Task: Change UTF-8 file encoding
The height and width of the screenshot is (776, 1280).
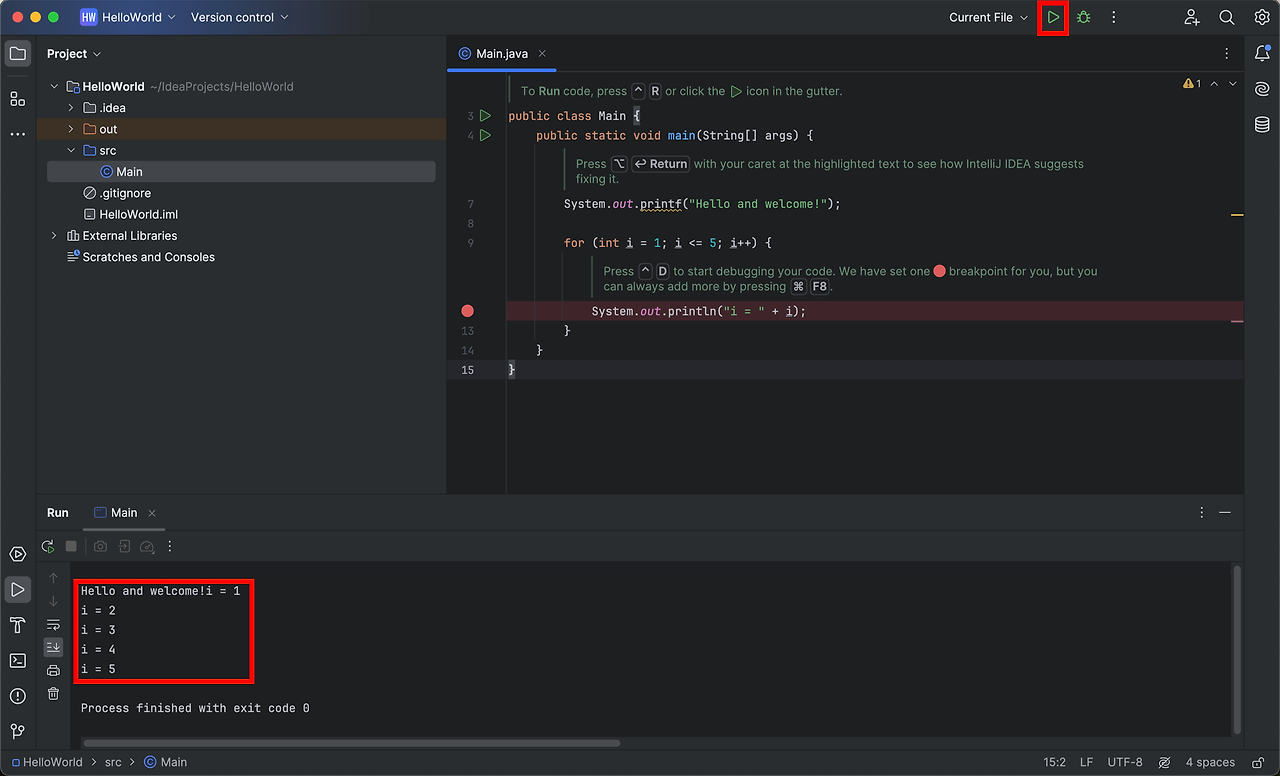Action: (1125, 762)
